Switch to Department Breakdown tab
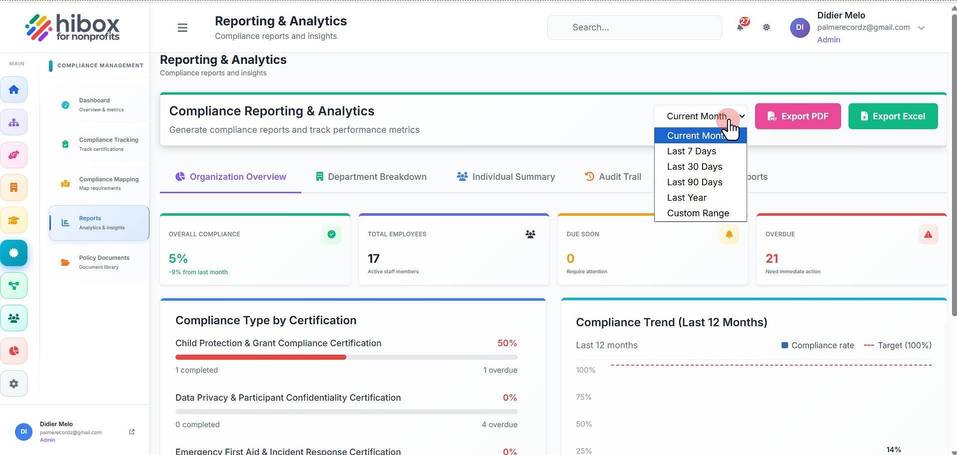Image resolution: width=957 pixels, height=455 pixels. tap(370, 177)
